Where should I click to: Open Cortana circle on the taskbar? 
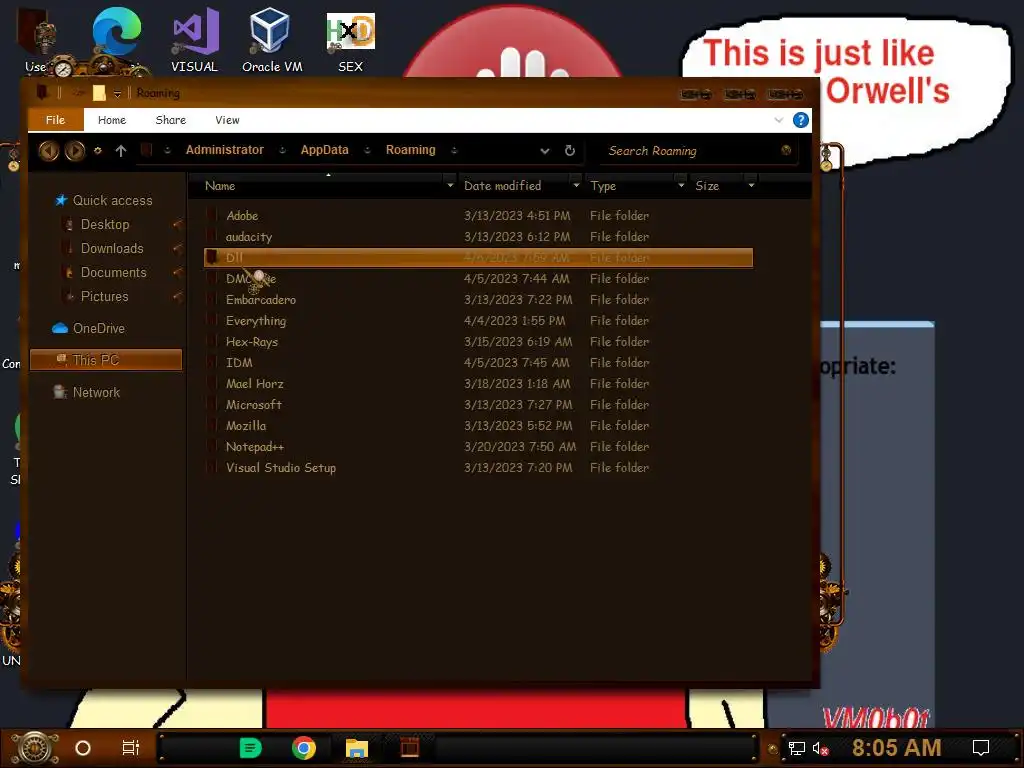(83, 748)
